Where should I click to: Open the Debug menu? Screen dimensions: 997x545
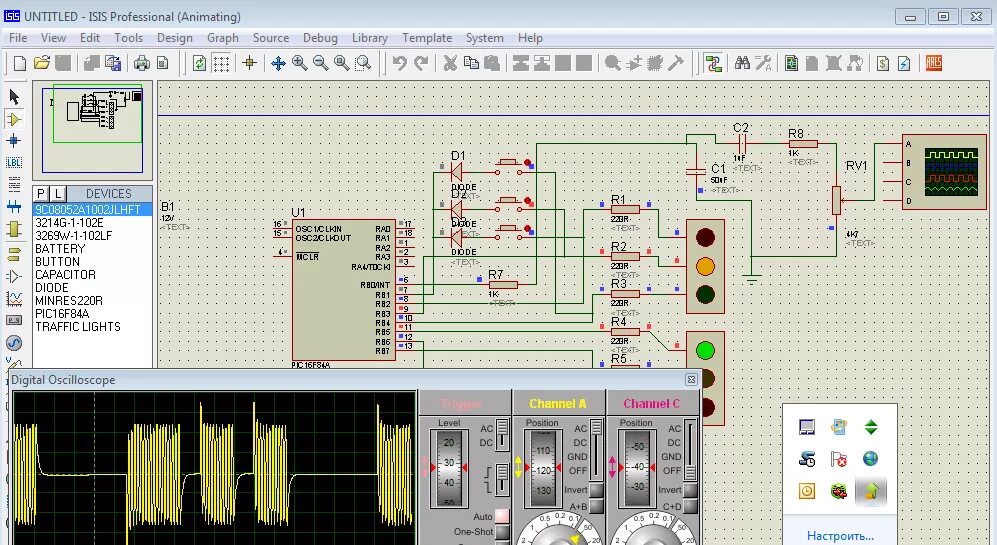click(320, 38)
